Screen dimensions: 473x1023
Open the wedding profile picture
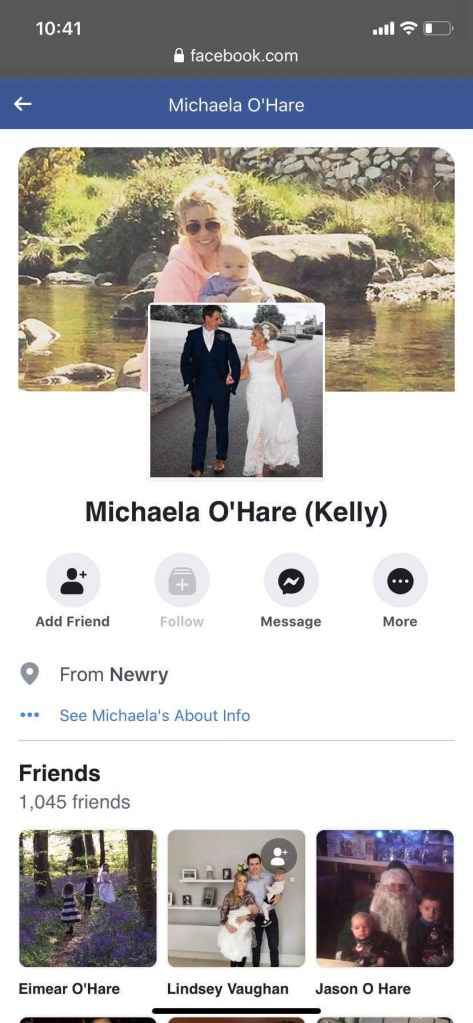tap(236, 390)
